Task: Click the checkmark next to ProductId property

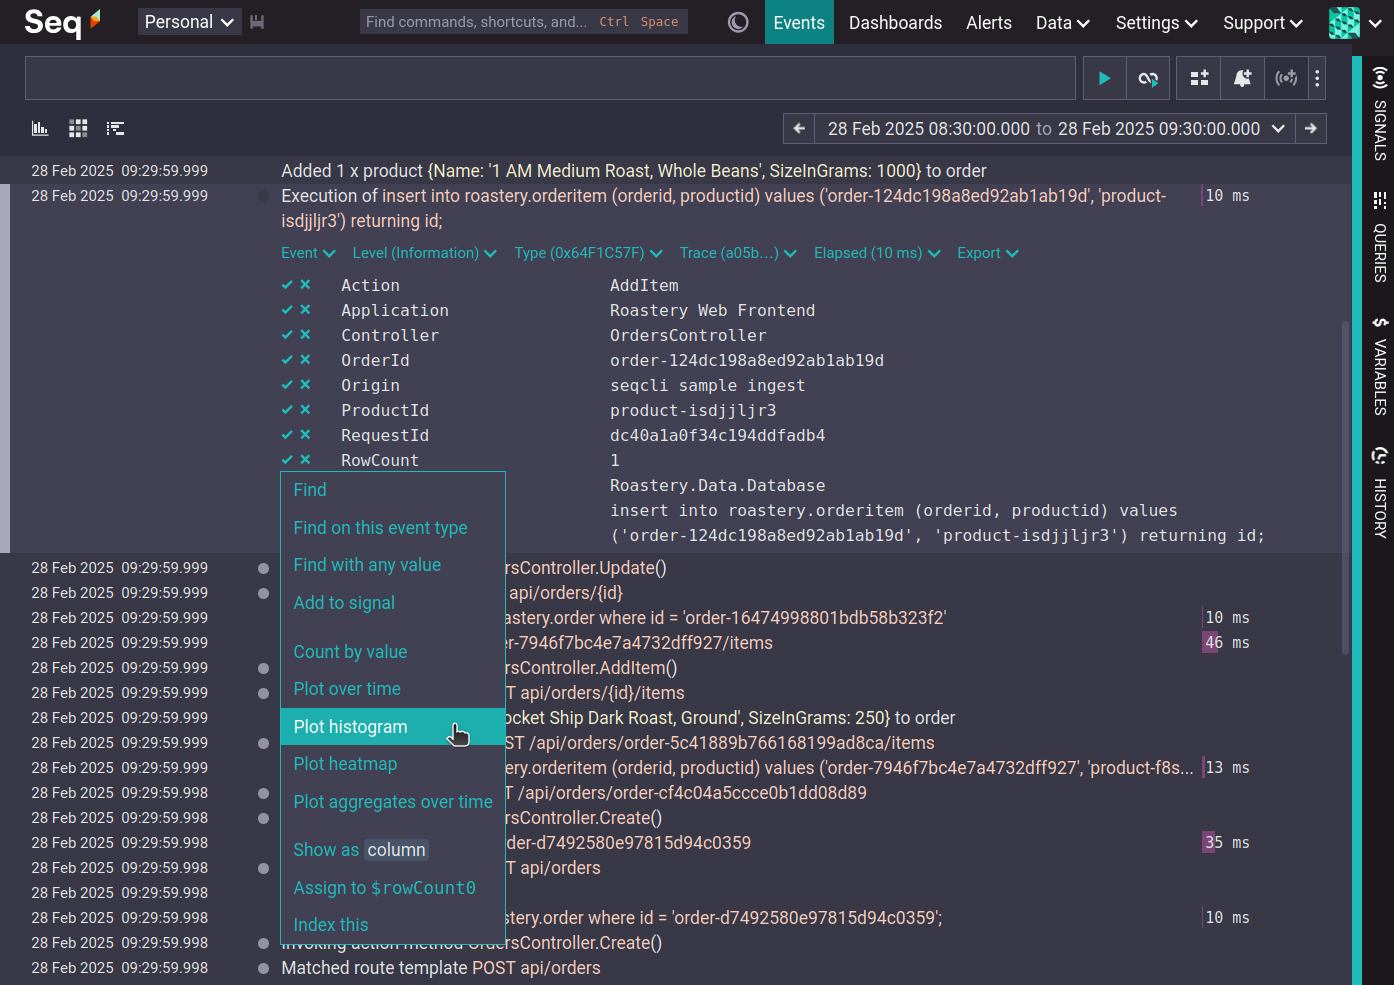Action: [x=287, y=410]
